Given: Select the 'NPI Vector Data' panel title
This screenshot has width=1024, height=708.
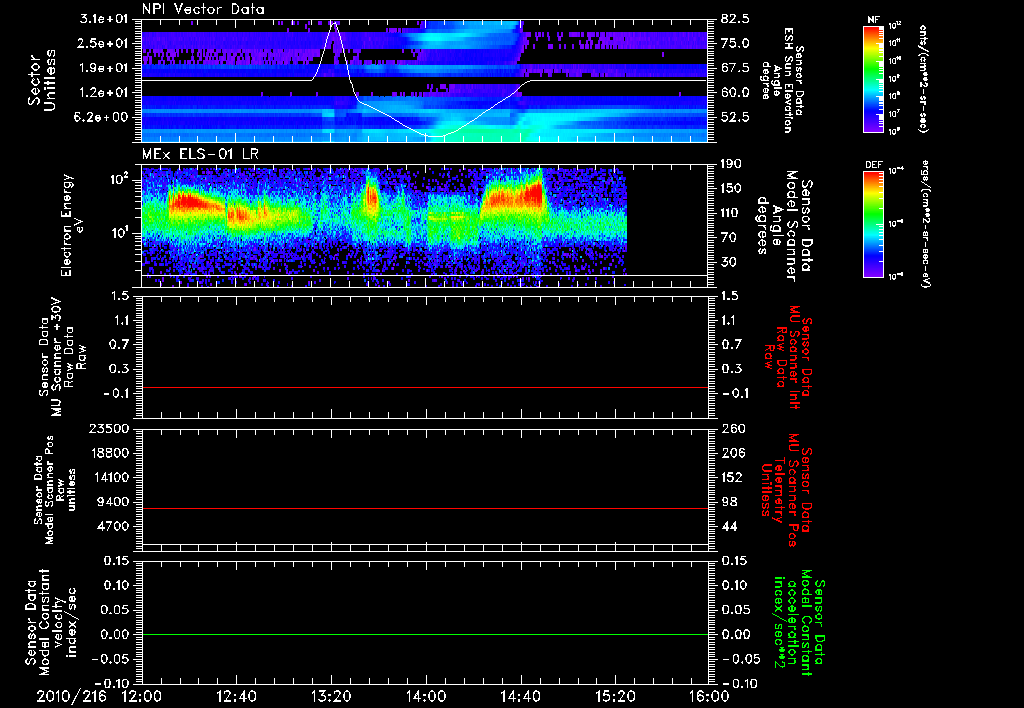Looking at the screenshot, I should click(x=203, y=9).
